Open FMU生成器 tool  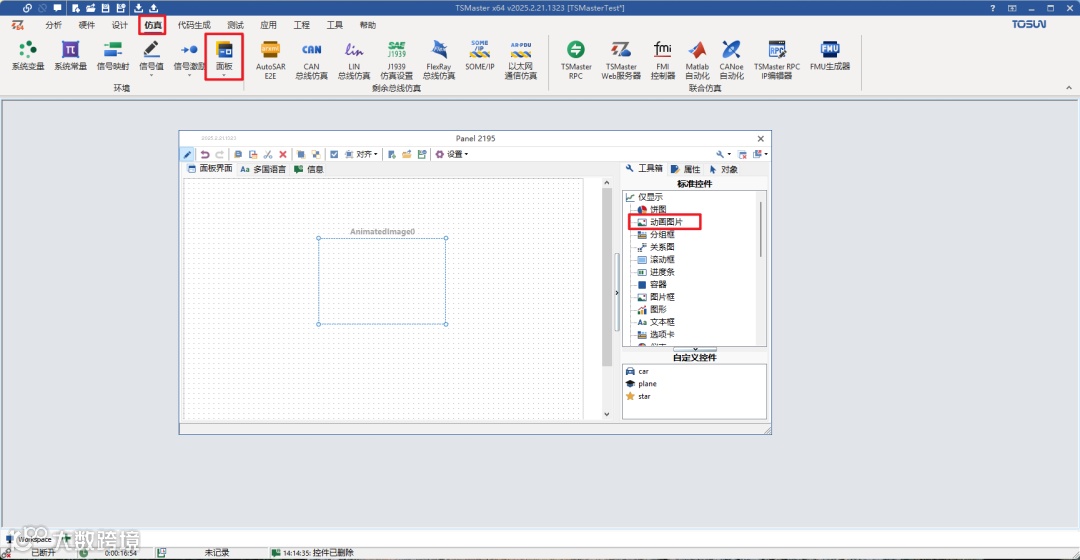pos(830,56)
